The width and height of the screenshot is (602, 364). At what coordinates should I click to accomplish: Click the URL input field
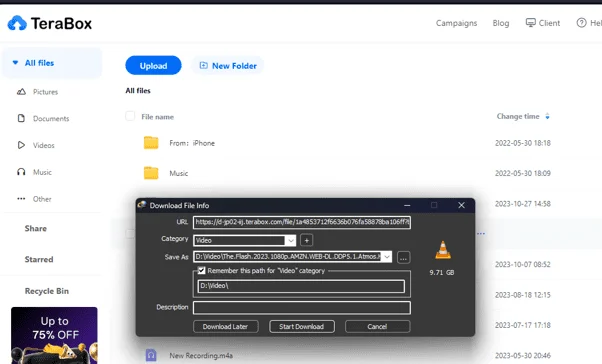coord(302,222)
